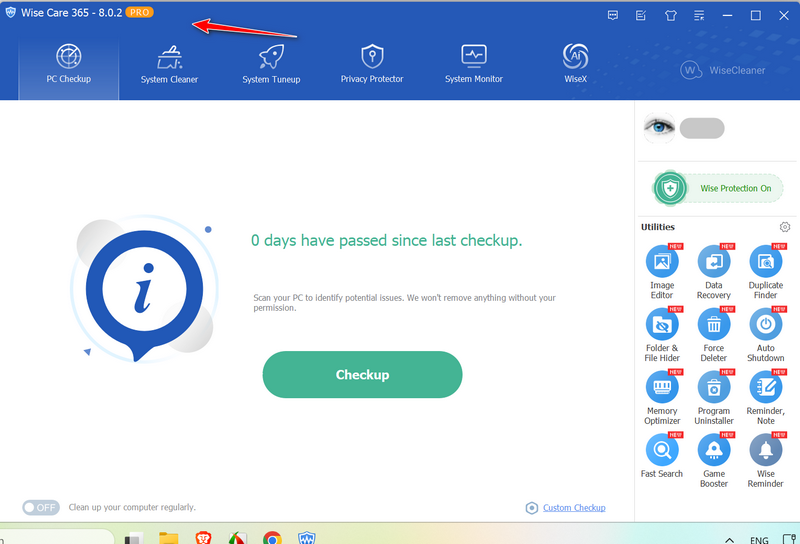Viewport: 800px width, 544px height.
Task: Open Program Uninstaller utility
Action: tap(714, 398)
